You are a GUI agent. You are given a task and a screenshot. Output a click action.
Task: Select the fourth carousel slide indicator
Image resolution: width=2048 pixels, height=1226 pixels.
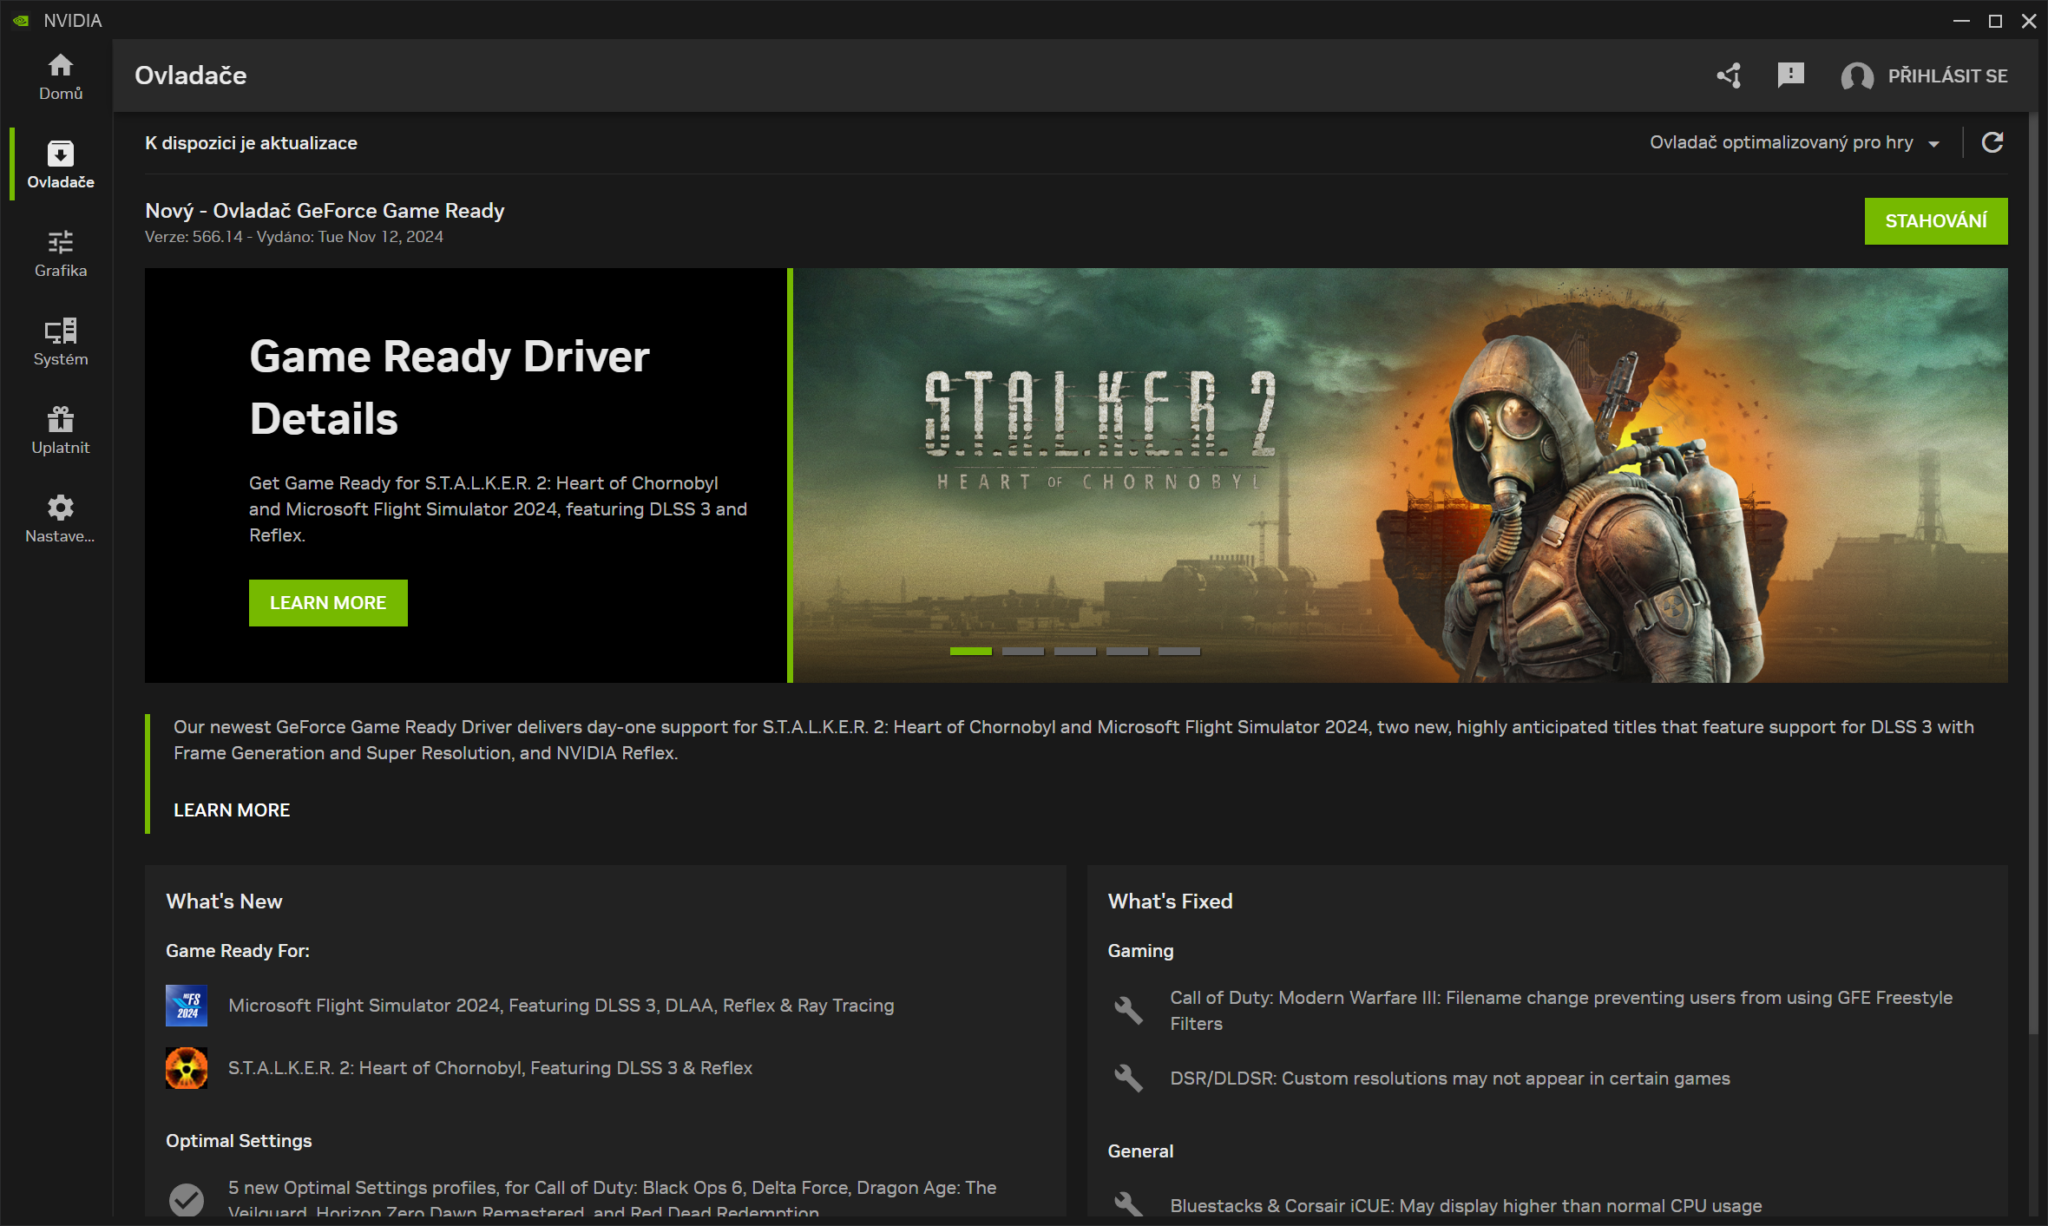(x=1126, y=651)
